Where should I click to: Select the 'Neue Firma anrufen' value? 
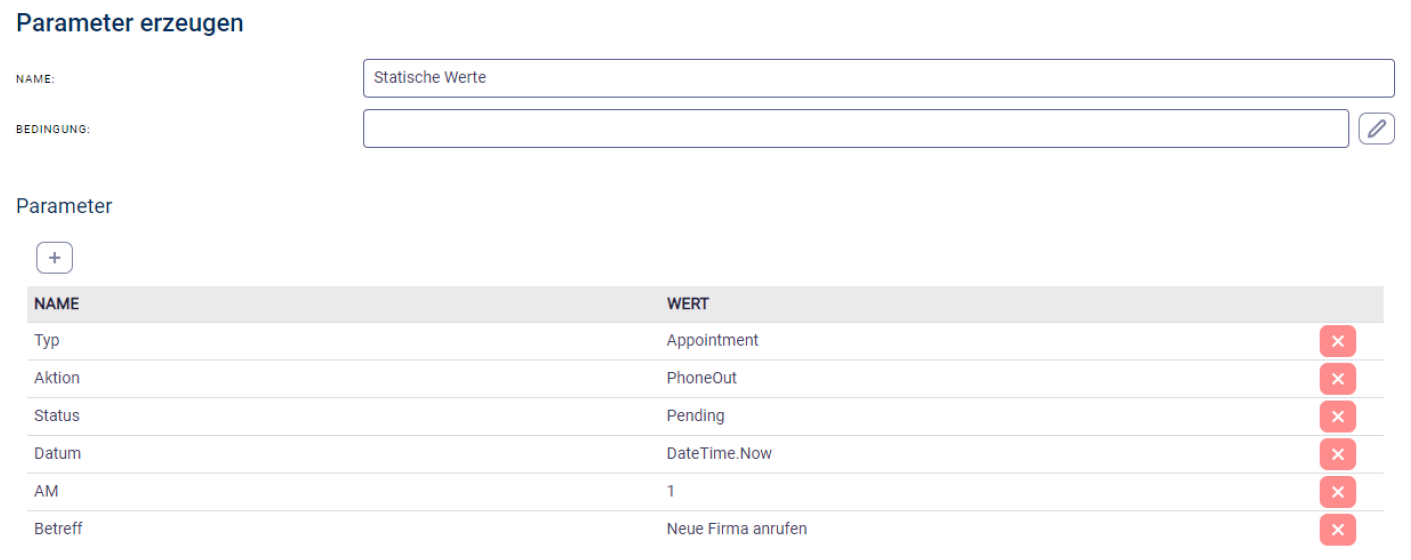(x=736, y=529)
